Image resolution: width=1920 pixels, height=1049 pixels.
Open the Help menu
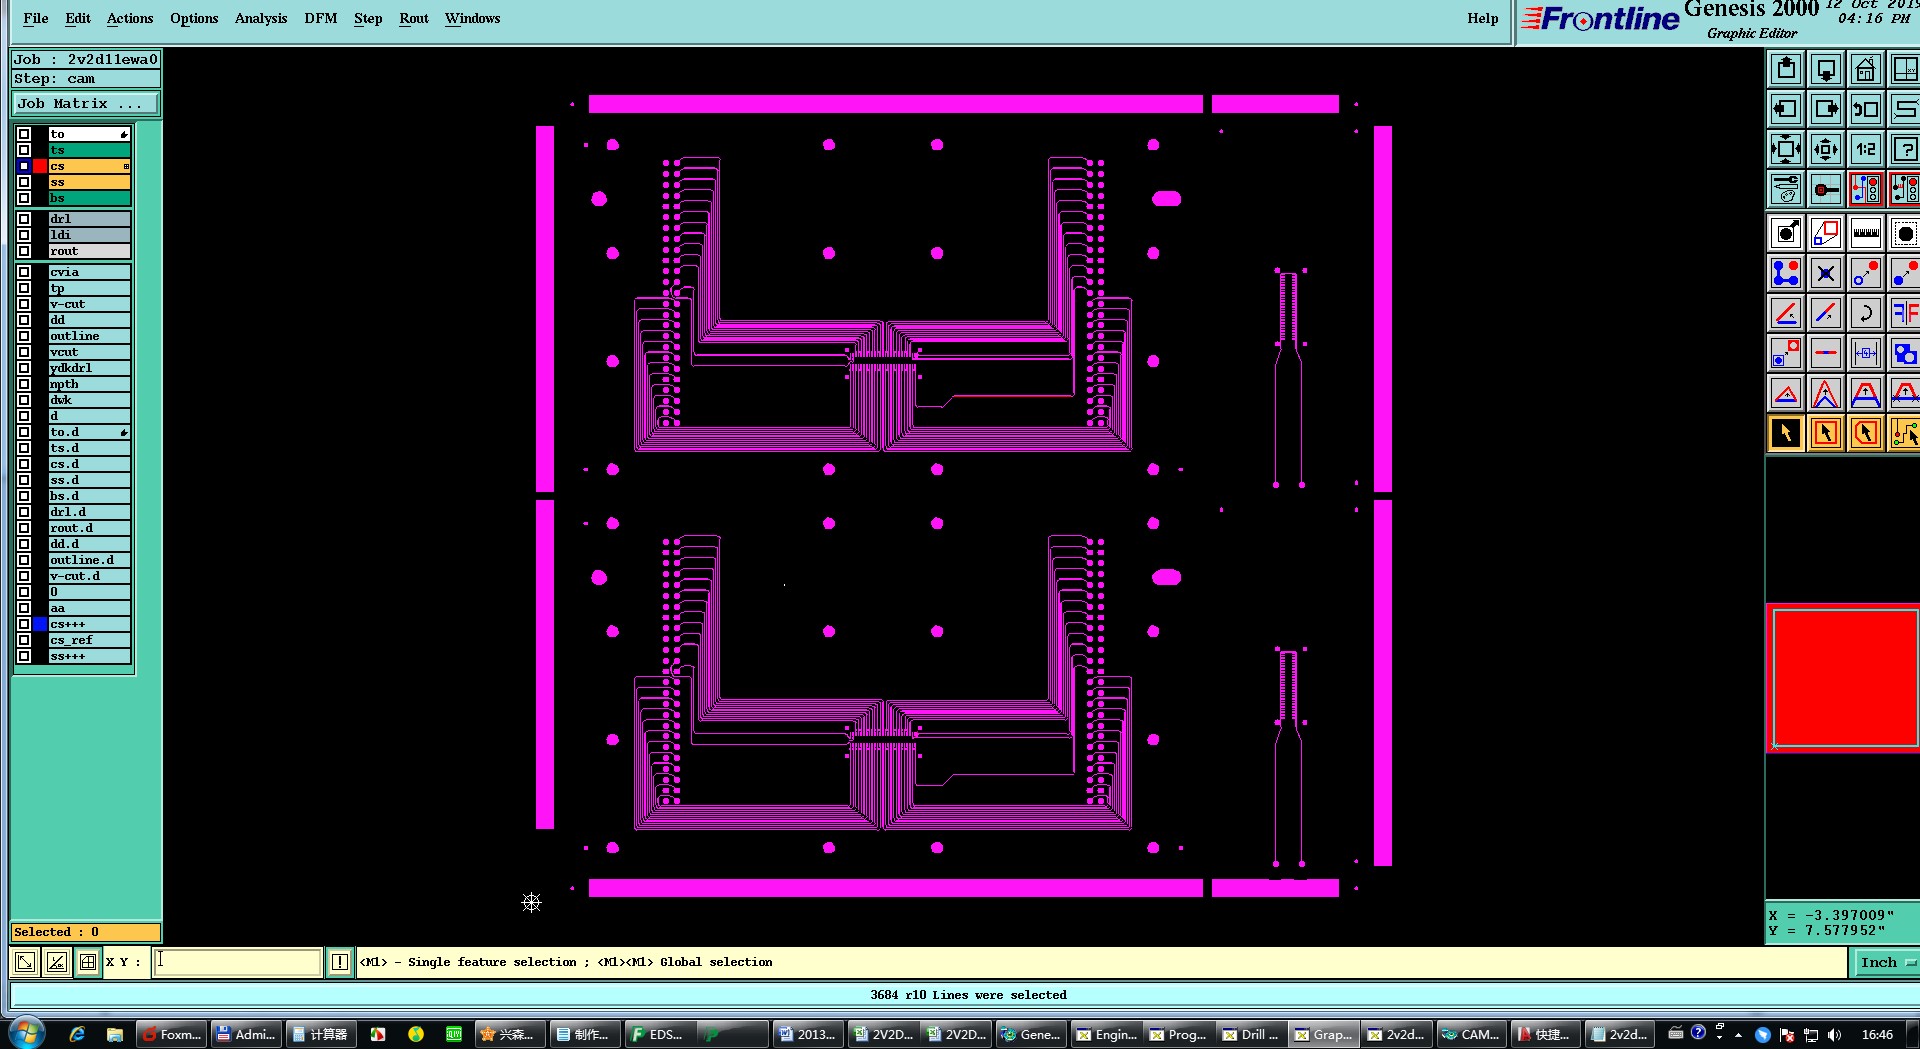(x=1483, y=18)
